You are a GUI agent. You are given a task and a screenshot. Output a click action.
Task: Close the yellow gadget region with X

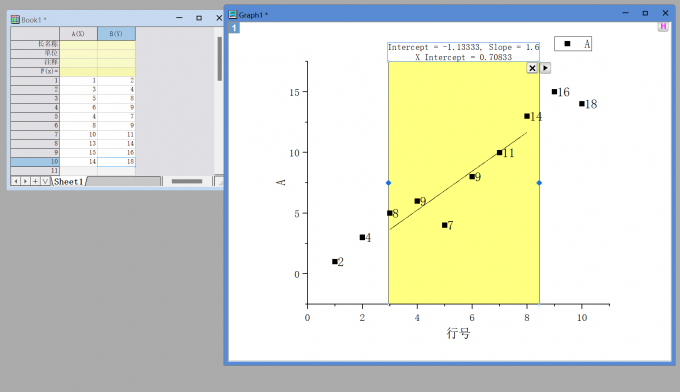tap(532, 68)
